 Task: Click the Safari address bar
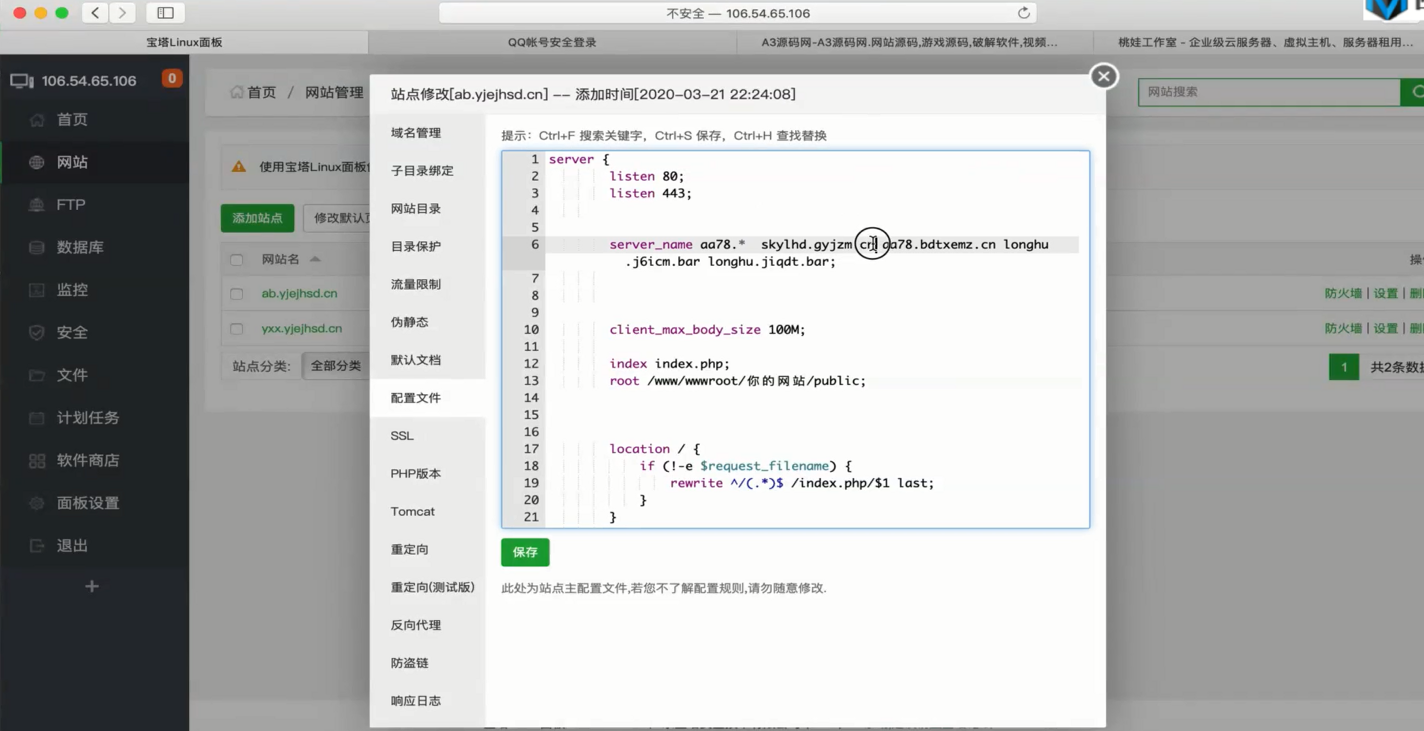[737, 13]
